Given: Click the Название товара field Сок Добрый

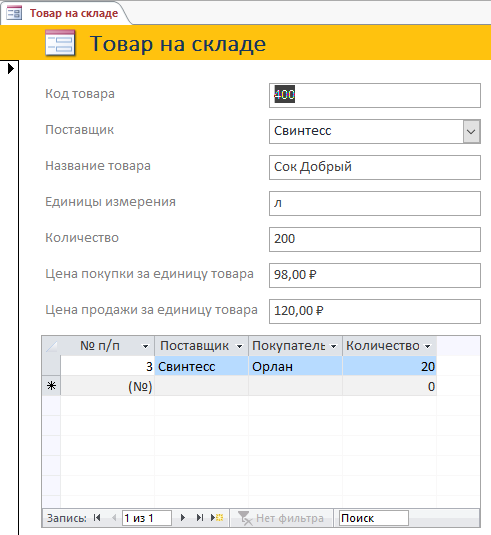Looking at the screenshot, I should pyautogui.click(x=375, y=168).
